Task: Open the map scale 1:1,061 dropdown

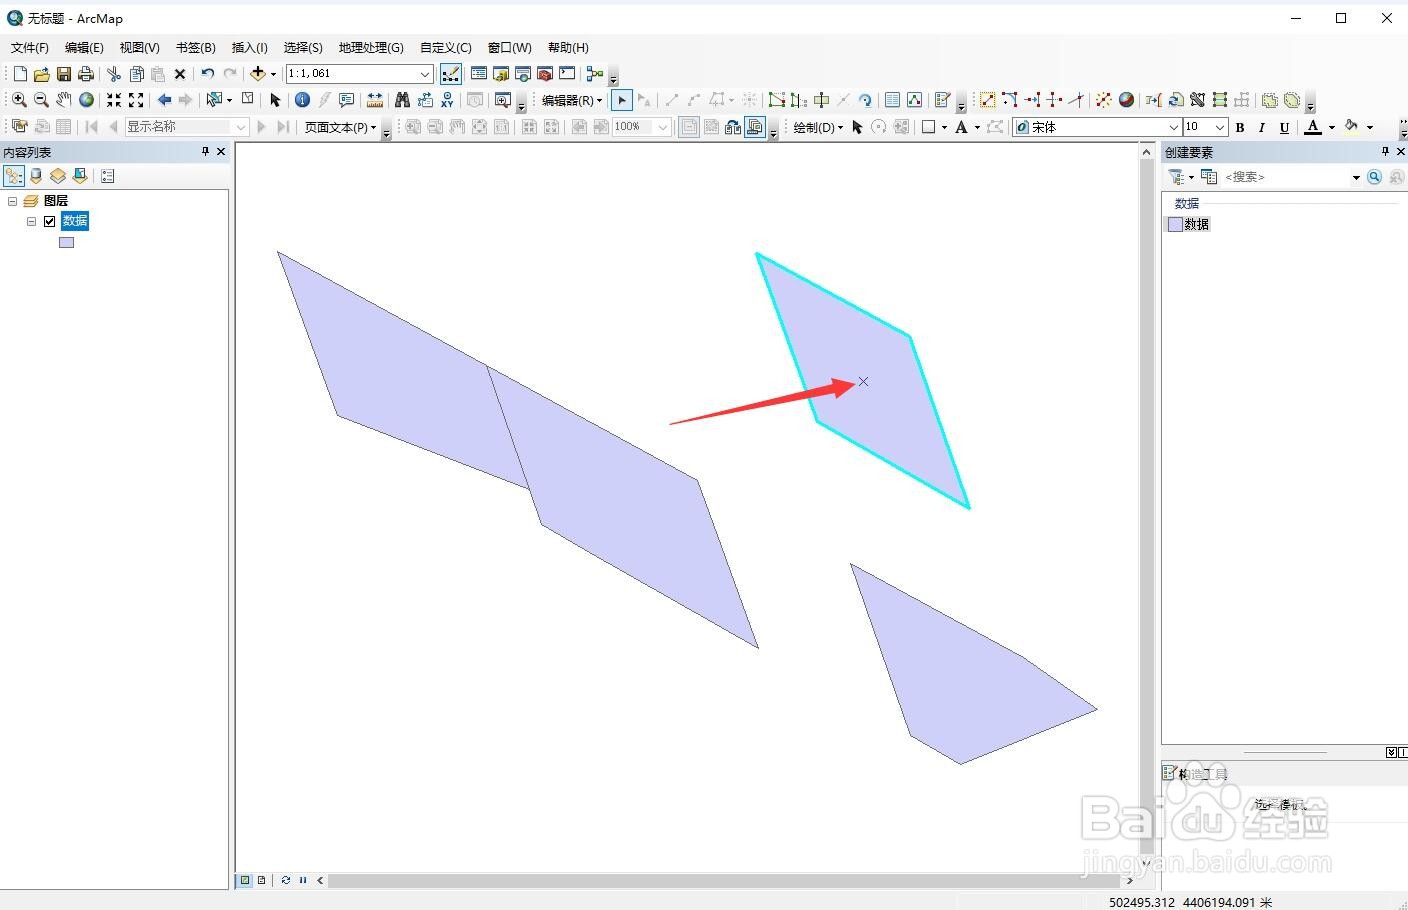Action: [425, 74]
